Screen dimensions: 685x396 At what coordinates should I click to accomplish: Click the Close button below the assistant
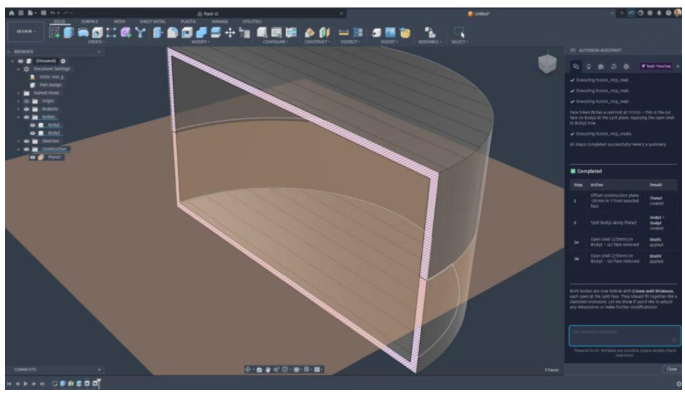click(671, 369)
